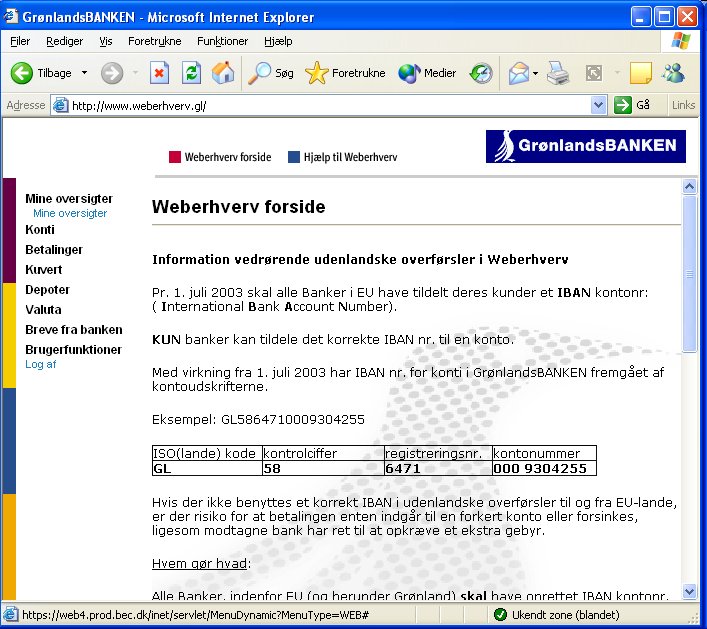
Task: Click the Windows flag logo
Action: coord(680,41)
